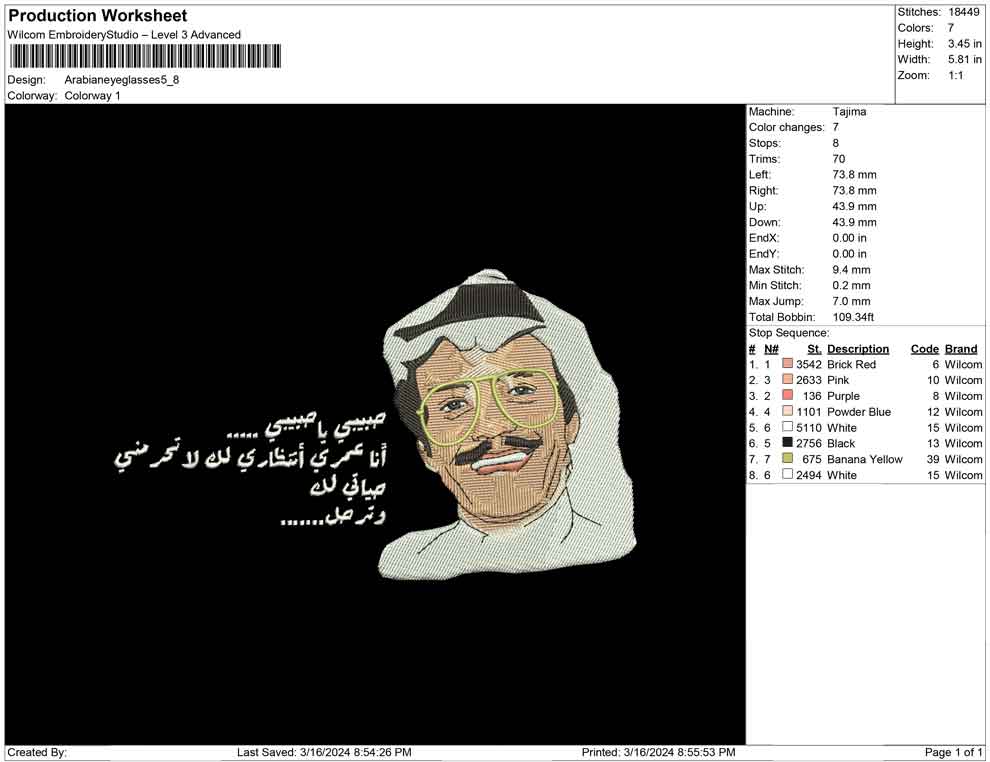Click the 'Brand' column header
The height and width of the screenshot is (762, 990).
[961, 349]
